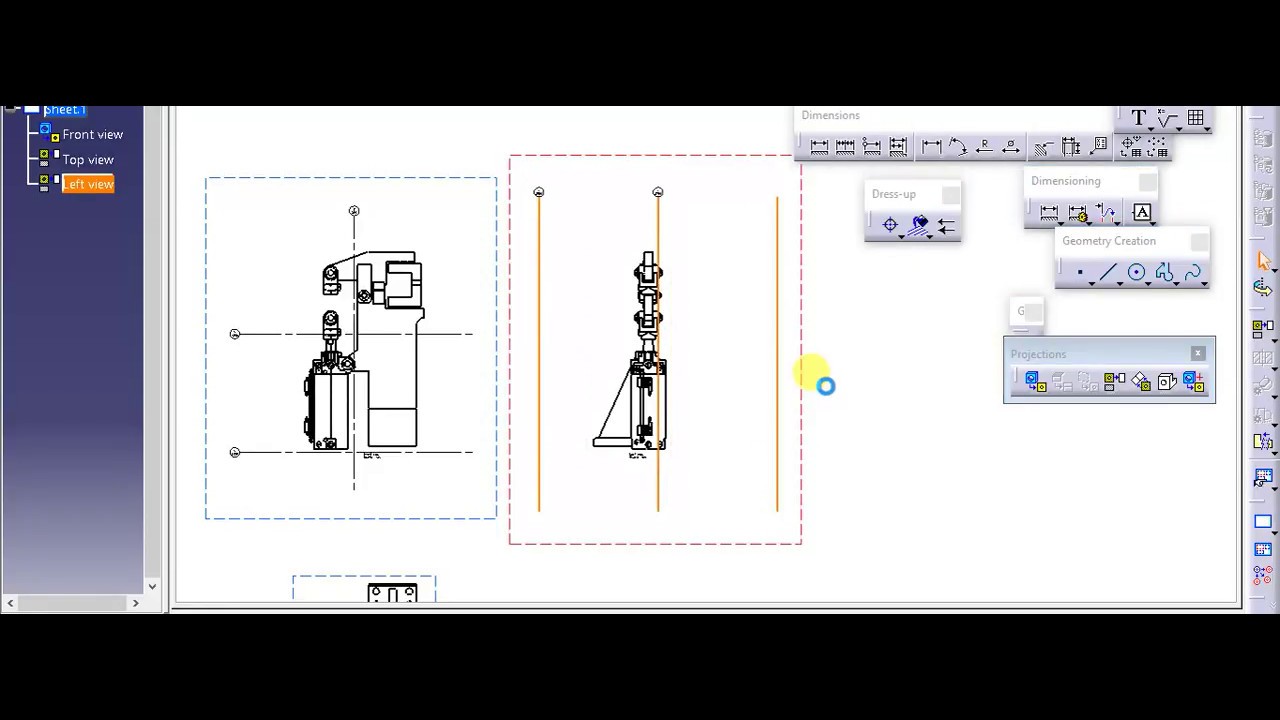Screen dimensions: 1280x720
Task: Select the Line tool in Geometry Creation
Action: click(x=1108, y=272)
